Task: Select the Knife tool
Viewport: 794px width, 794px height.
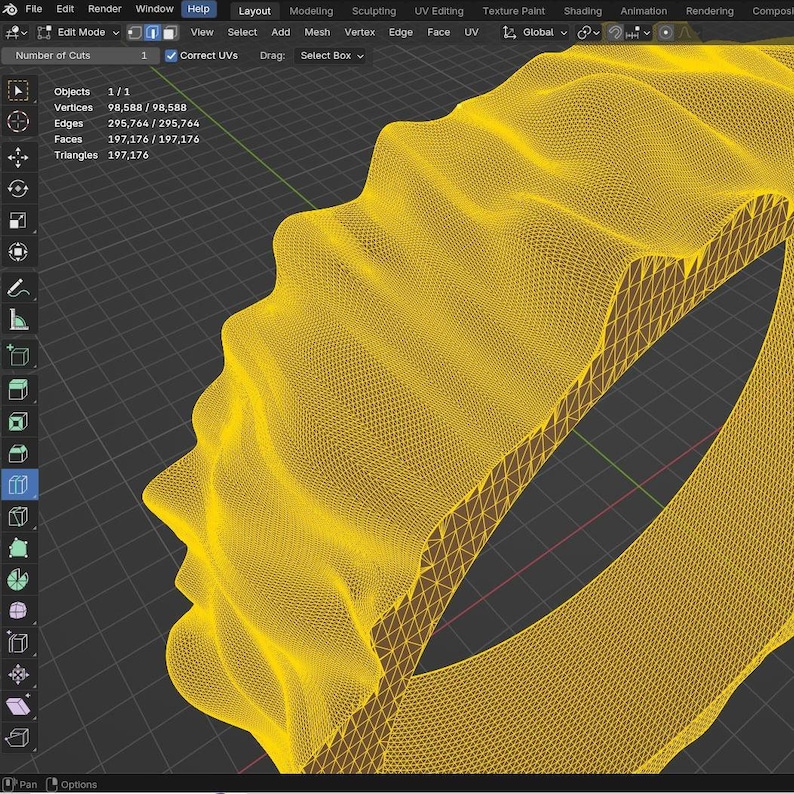Action: tap(18, 517)
